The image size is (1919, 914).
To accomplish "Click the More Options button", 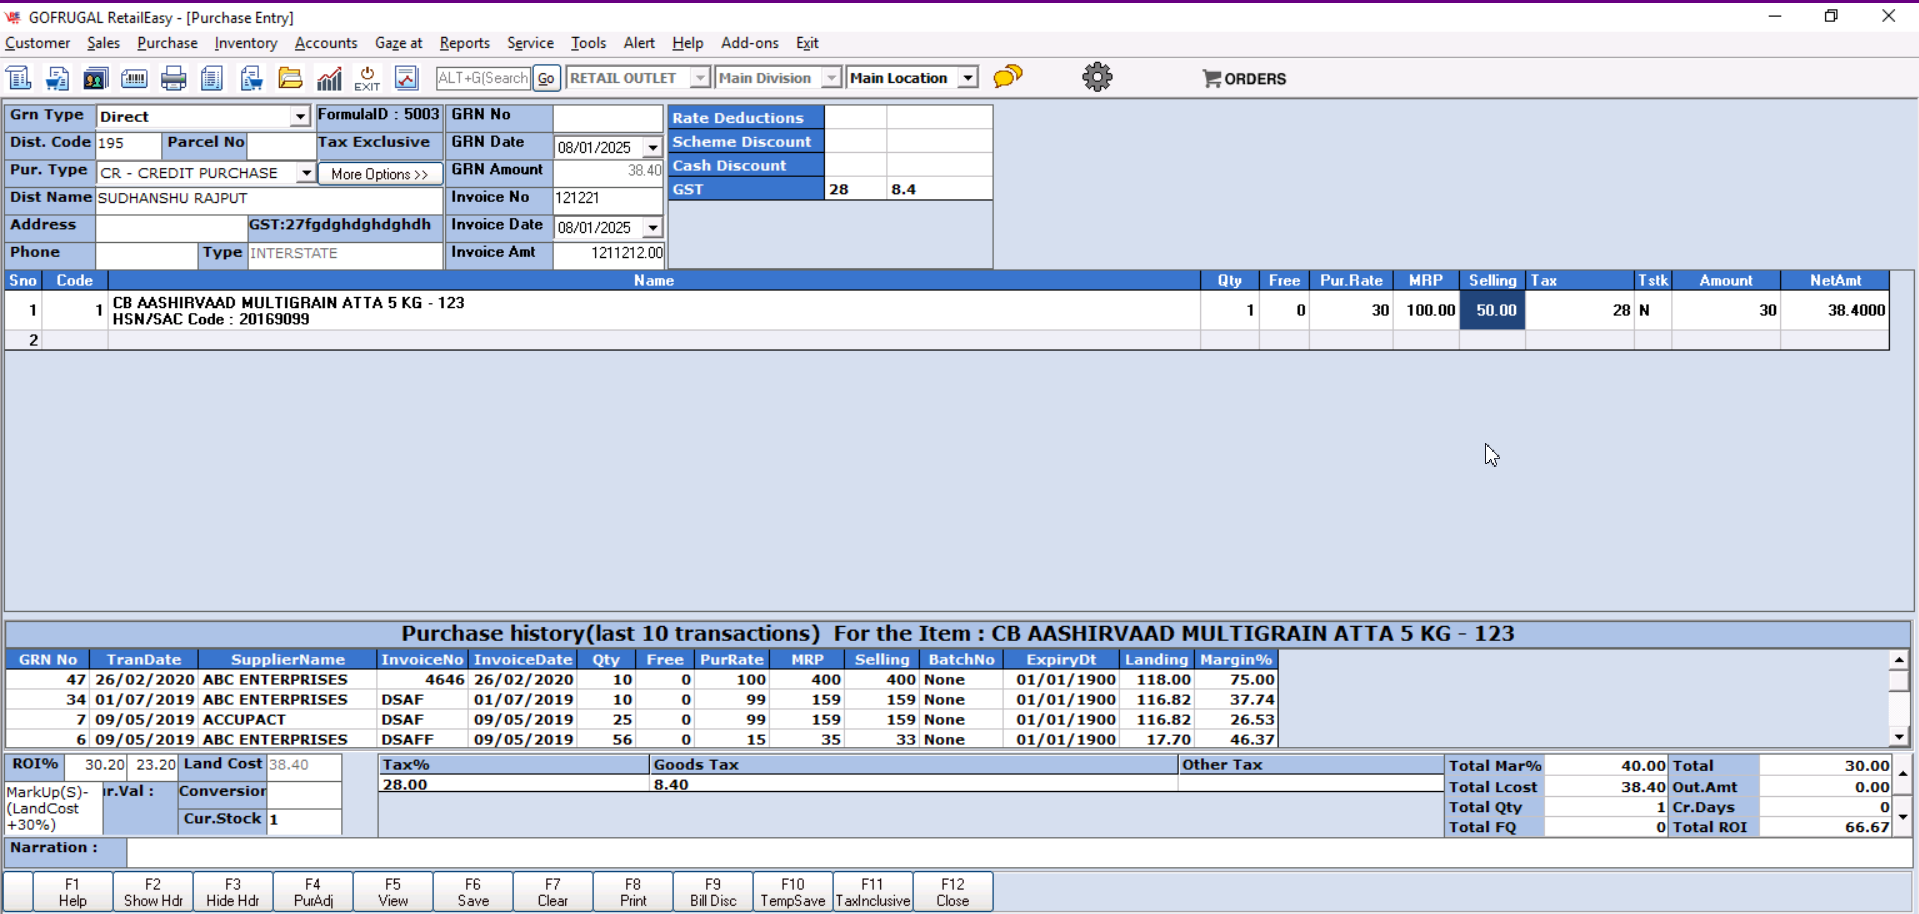I will click(379, 174).
